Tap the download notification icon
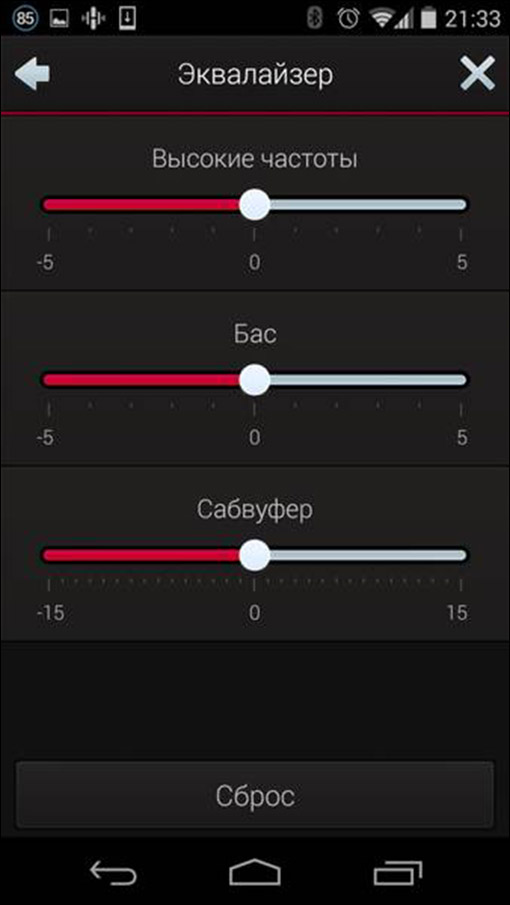The width and height of the screenshot is (510, 905). 128,18
